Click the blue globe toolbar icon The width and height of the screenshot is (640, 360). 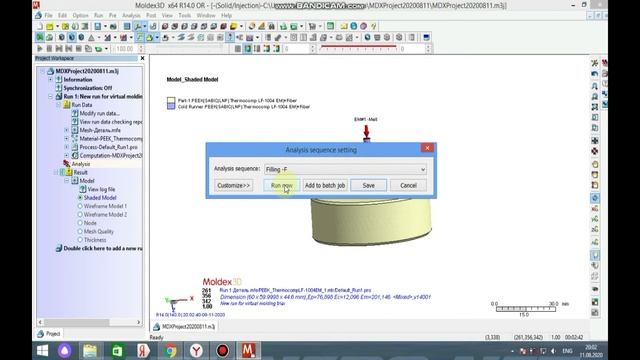coord(353,27)
